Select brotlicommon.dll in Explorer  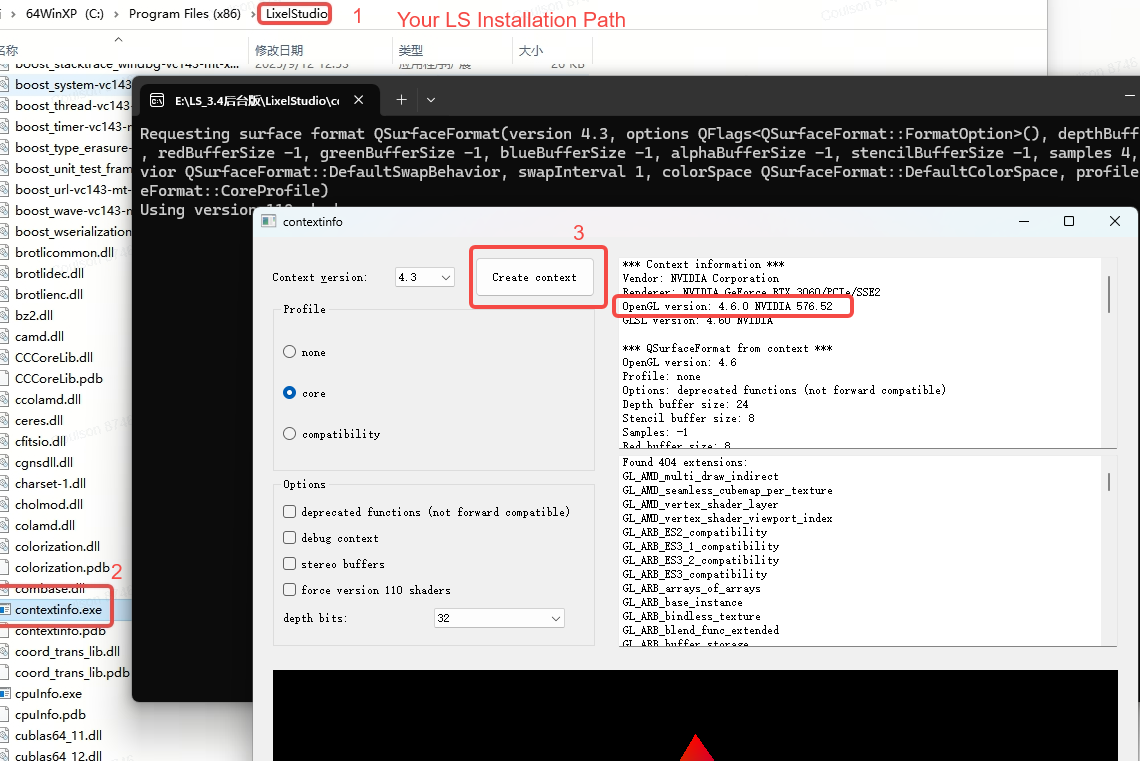click(65, 252)
